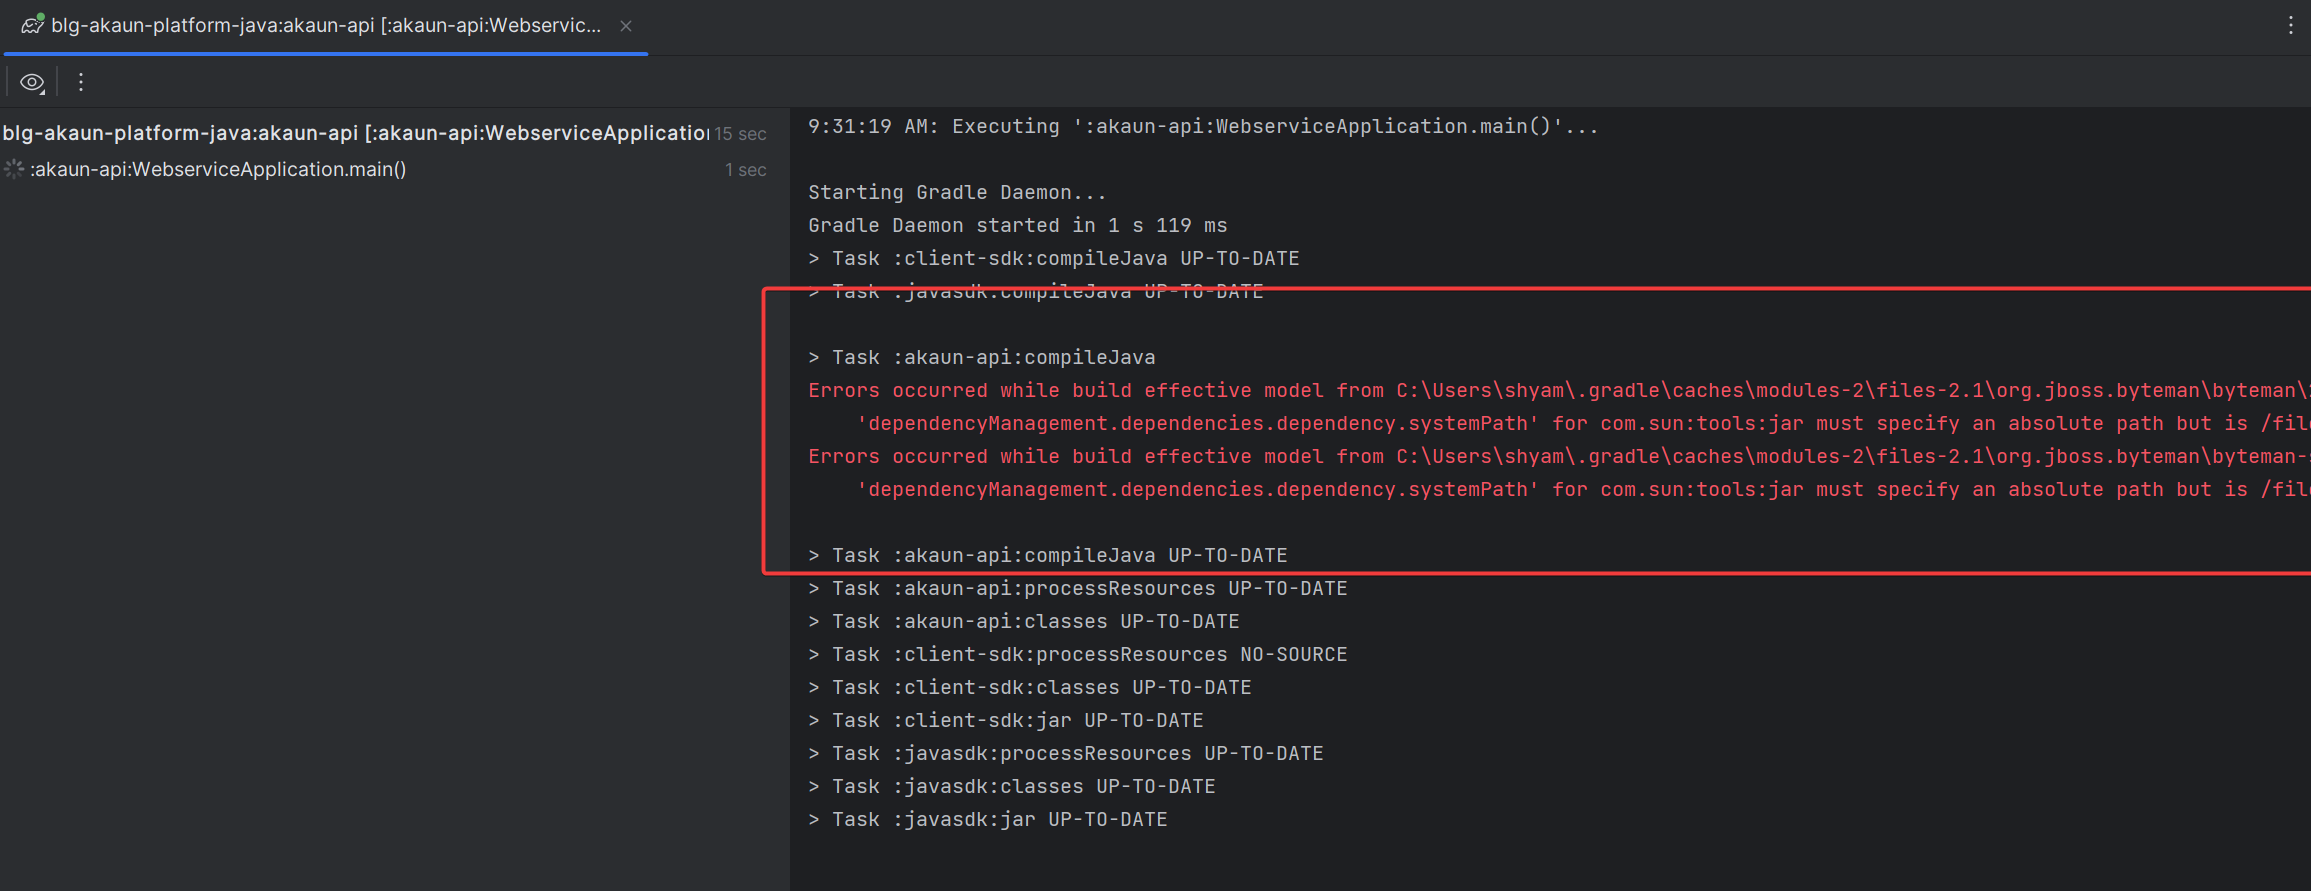
Task: Open the top-right panel options kebab menu
Action: [2290, 26]
